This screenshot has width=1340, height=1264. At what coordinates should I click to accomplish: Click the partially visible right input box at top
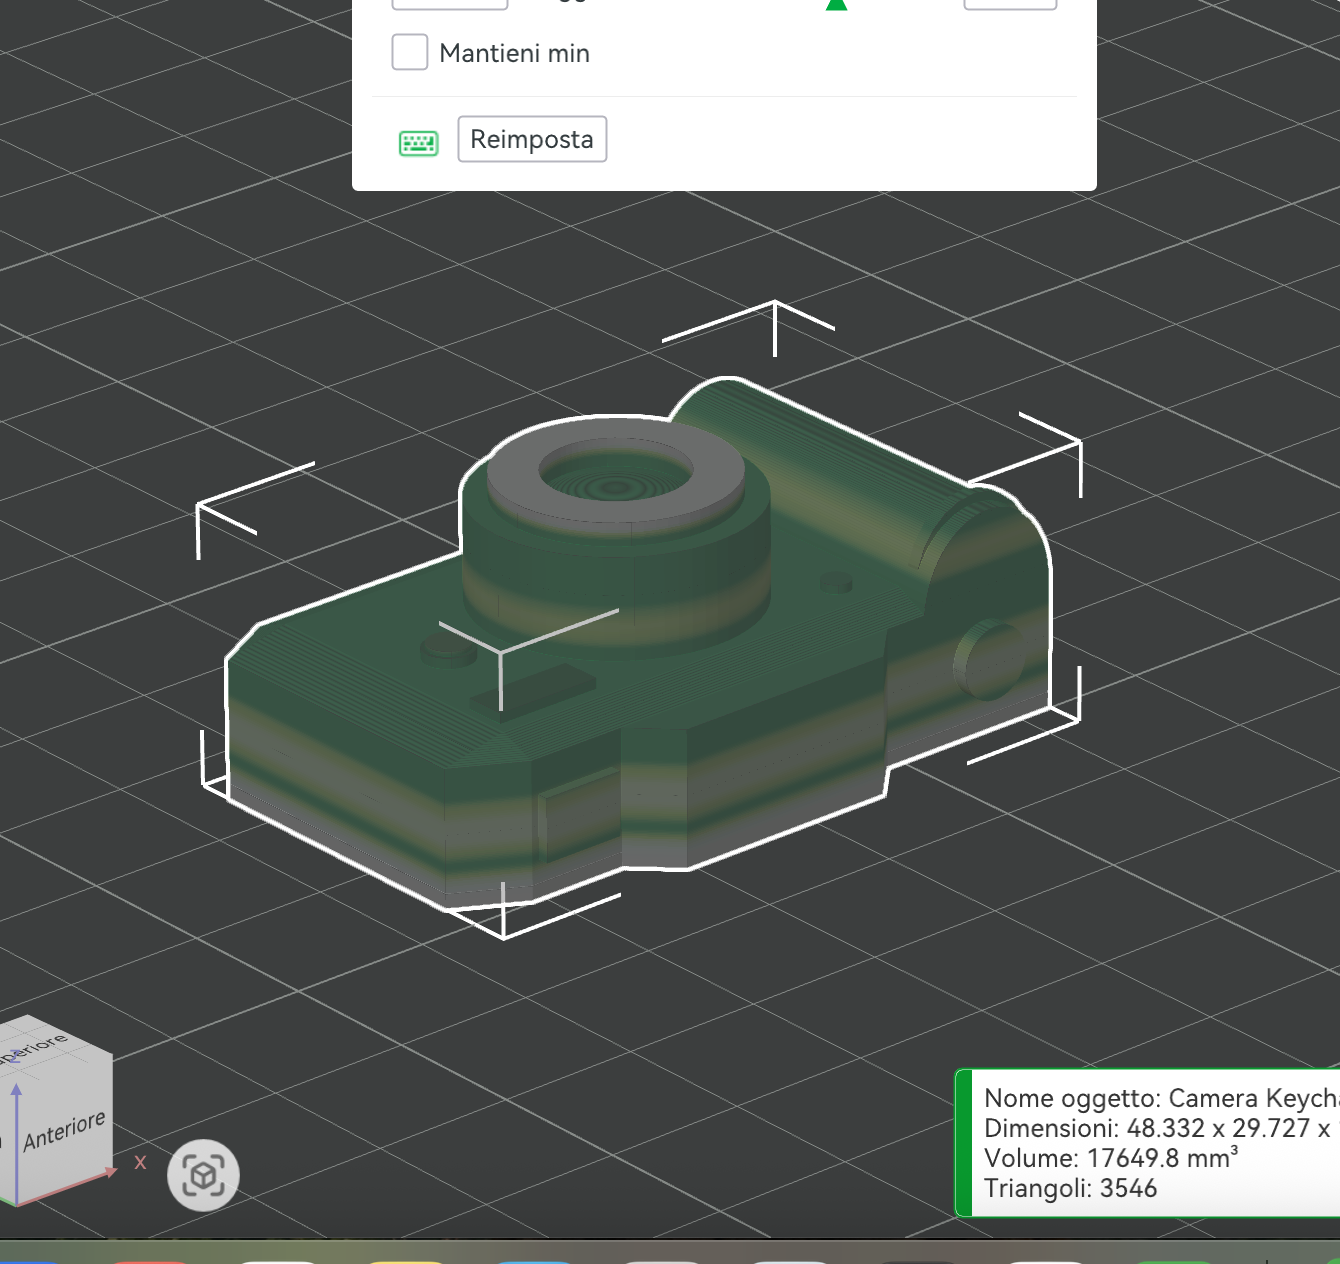click(1010, 5)
